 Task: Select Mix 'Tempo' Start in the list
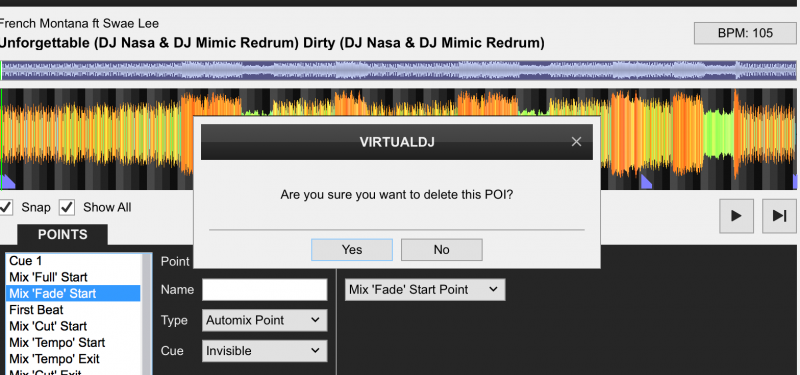pyautogui.click(x=73, y=342)
